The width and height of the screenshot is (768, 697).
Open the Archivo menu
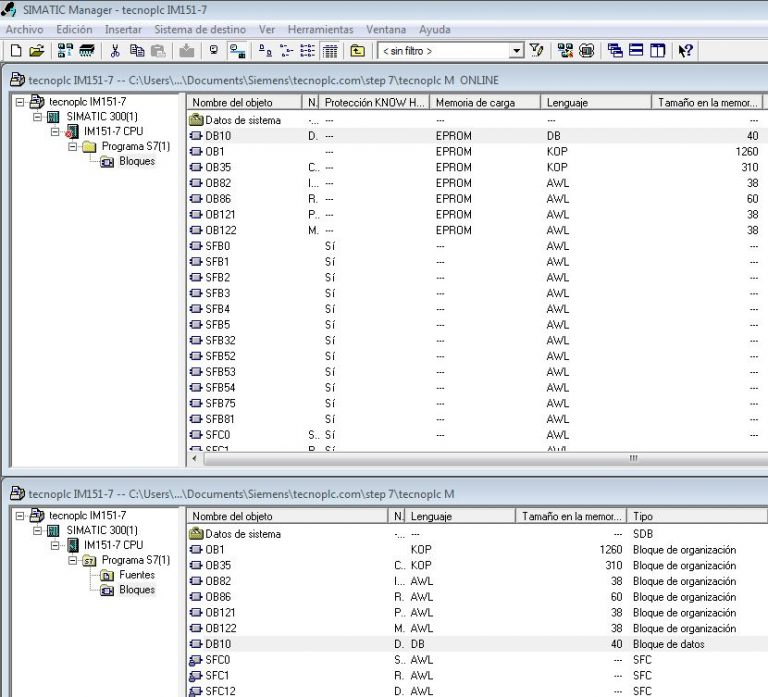click(24, 29)
